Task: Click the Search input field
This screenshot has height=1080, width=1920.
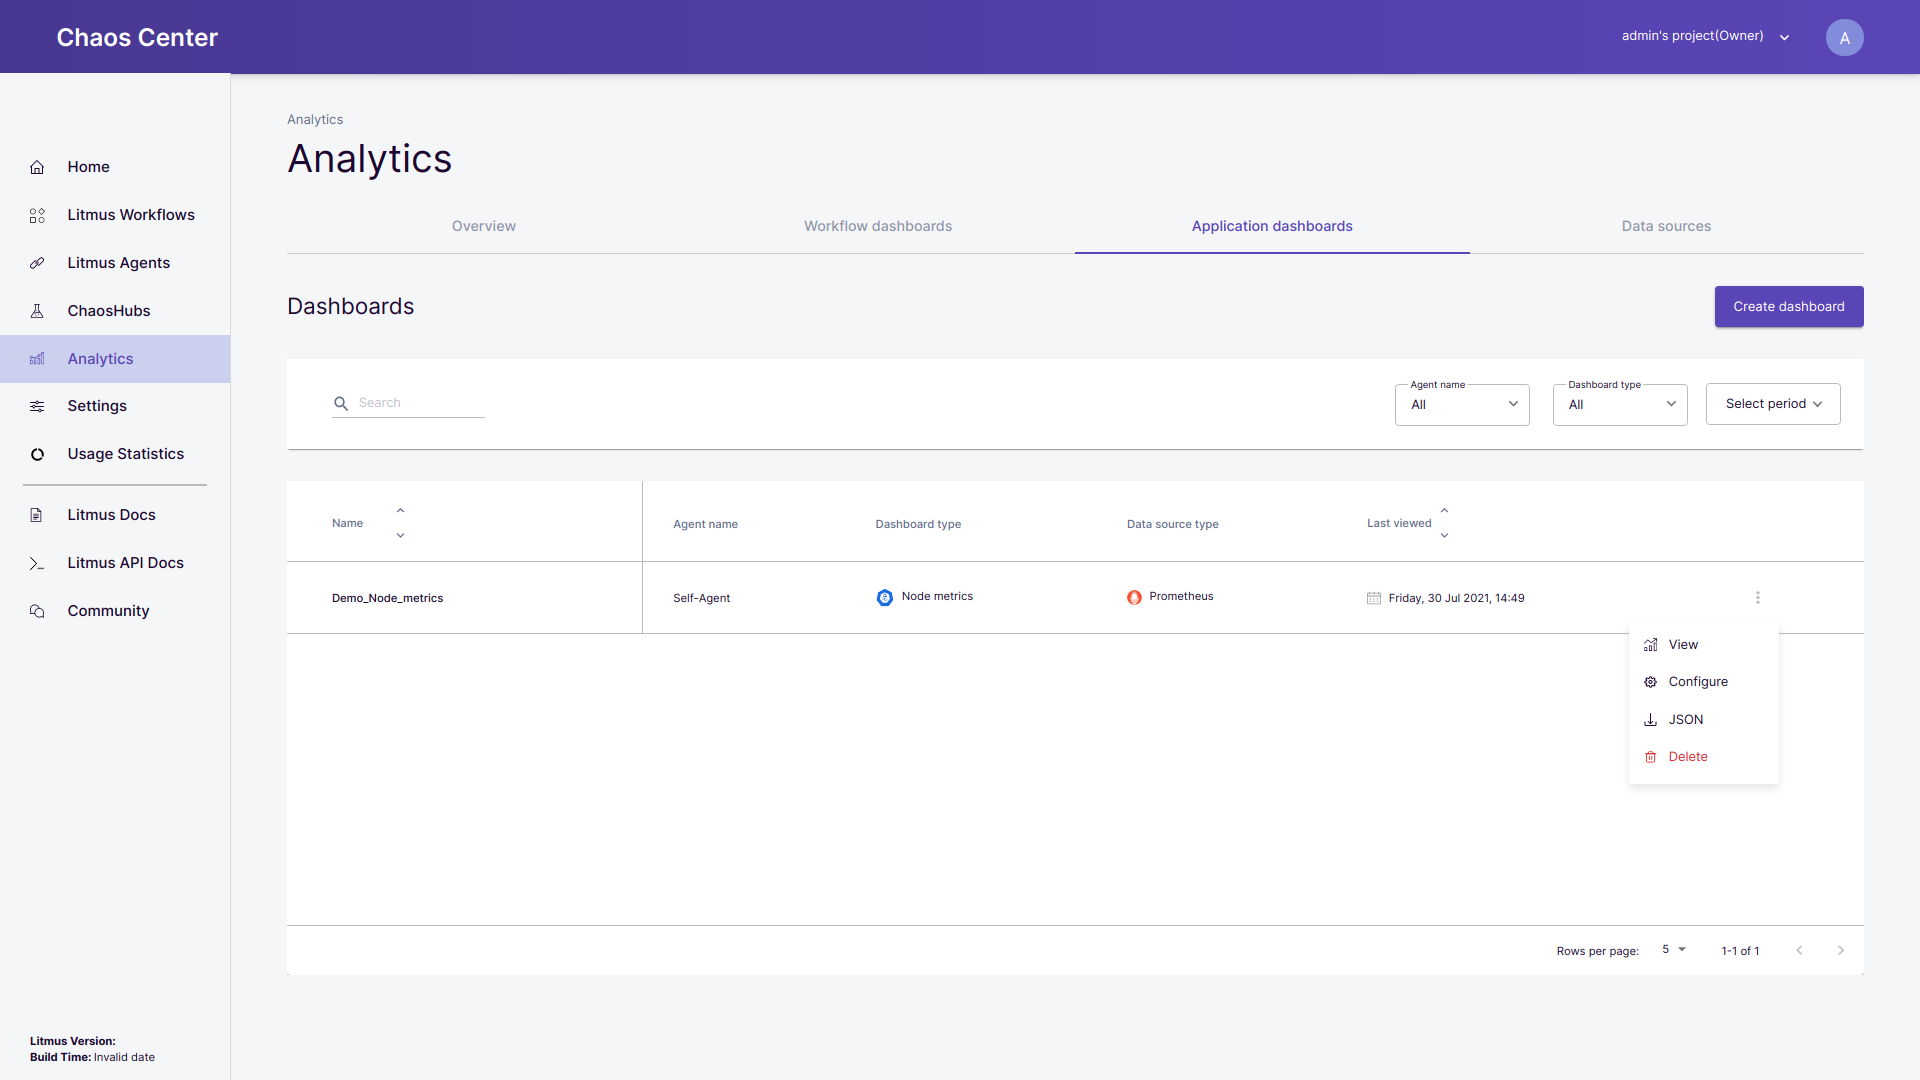Action: click(420, 403)
